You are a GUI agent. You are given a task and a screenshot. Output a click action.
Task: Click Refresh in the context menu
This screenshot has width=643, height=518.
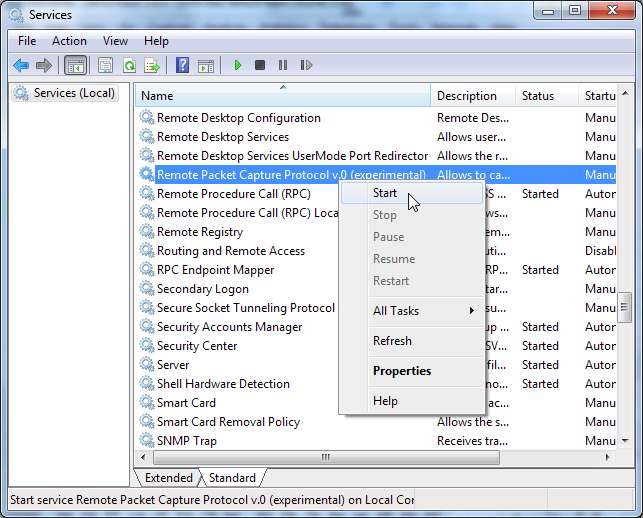point(392,341)
